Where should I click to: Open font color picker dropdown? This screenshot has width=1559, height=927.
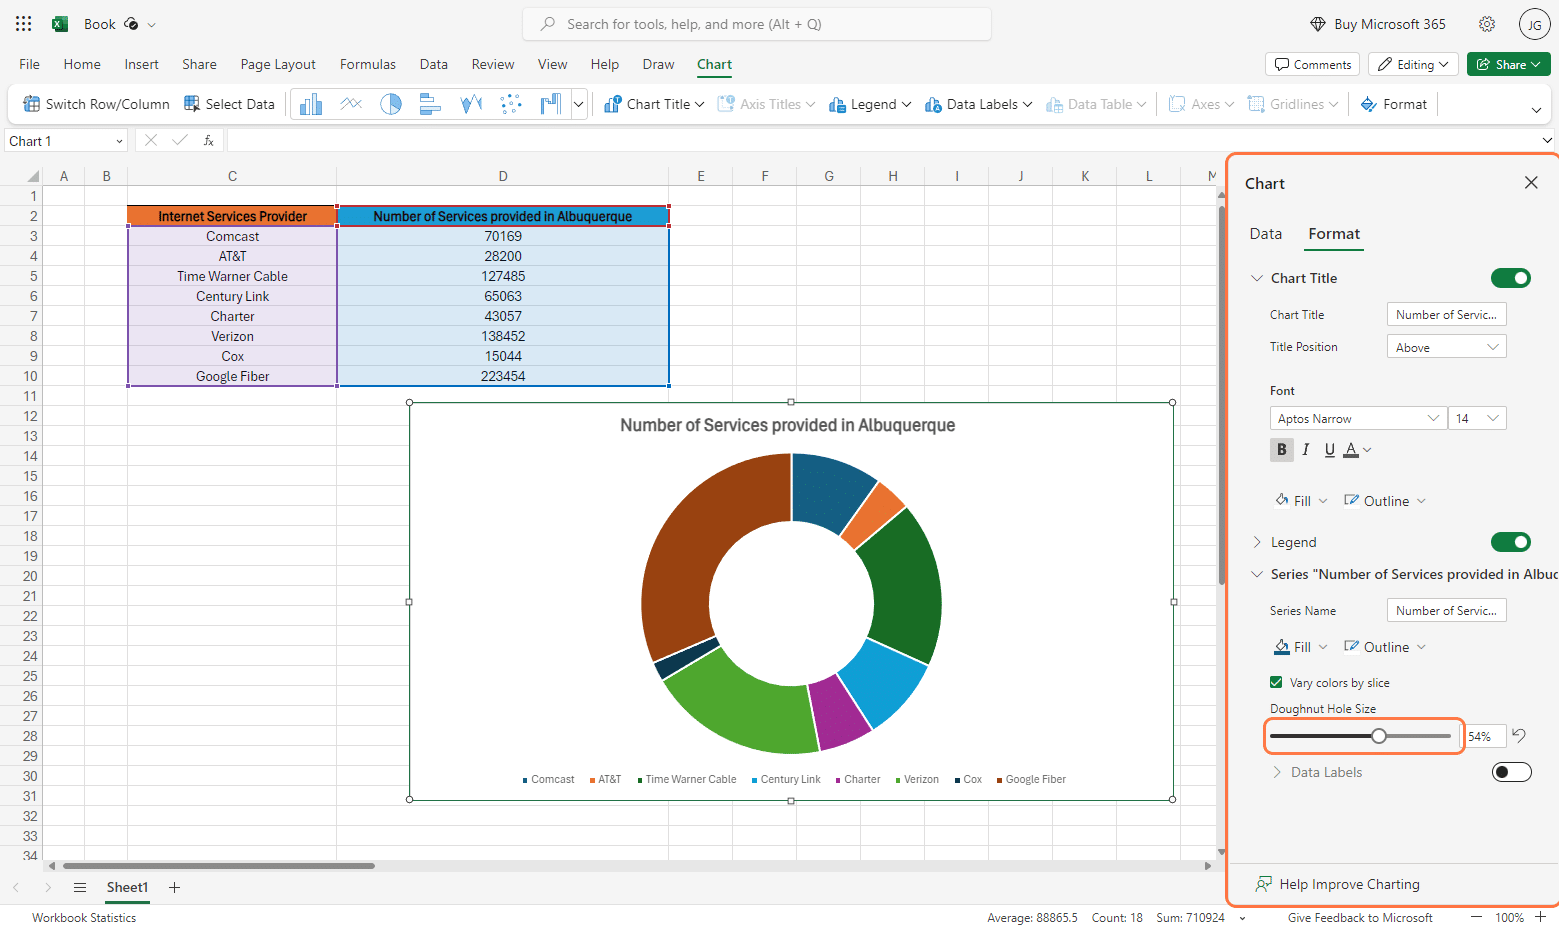coord(1367,450)
